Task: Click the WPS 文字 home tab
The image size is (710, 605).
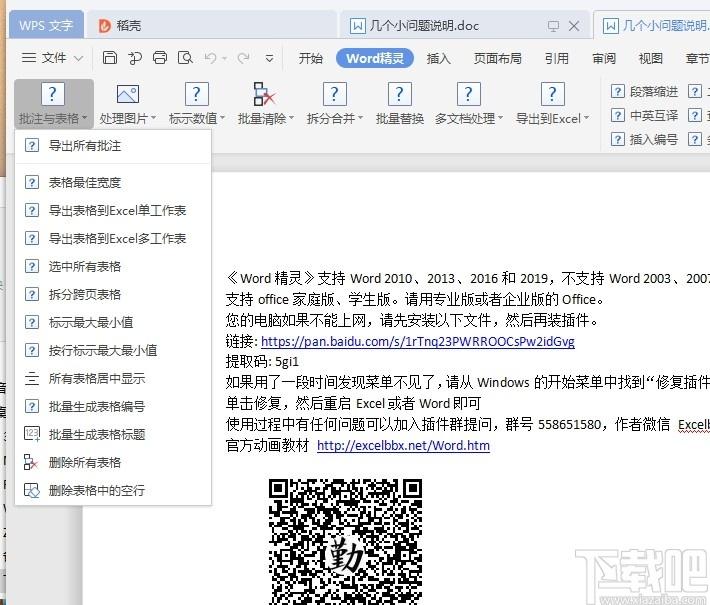Action: pos(46,25)
